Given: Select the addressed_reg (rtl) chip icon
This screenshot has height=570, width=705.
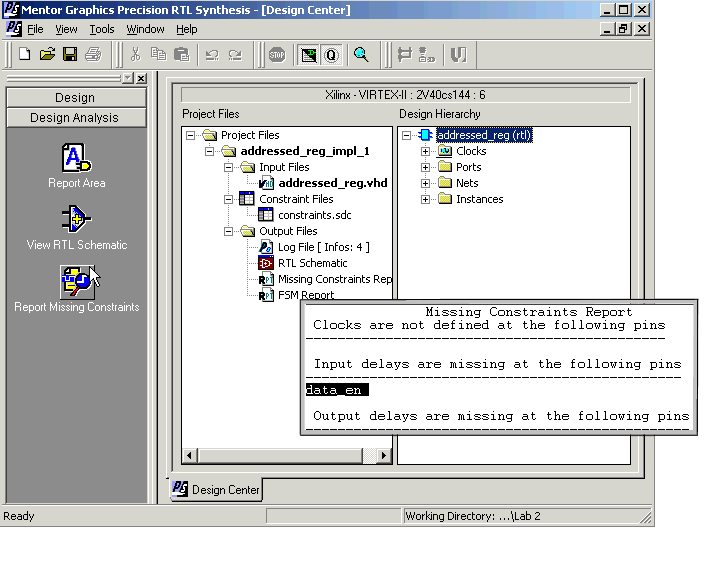Looking at the screenshot, I should 425,135.
